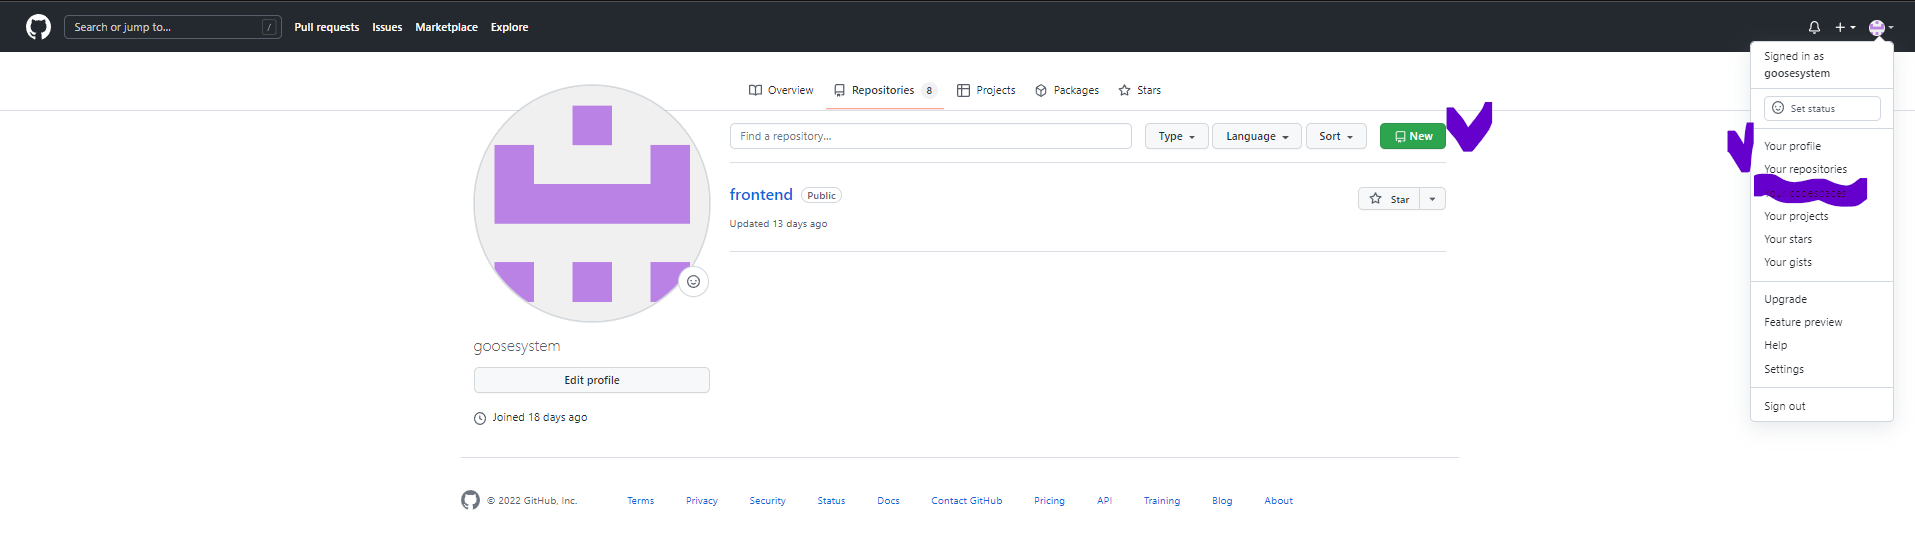Viewport: 1915px width, 535px height.
Task: Open the API footer link
Action: pos(1104,501)
